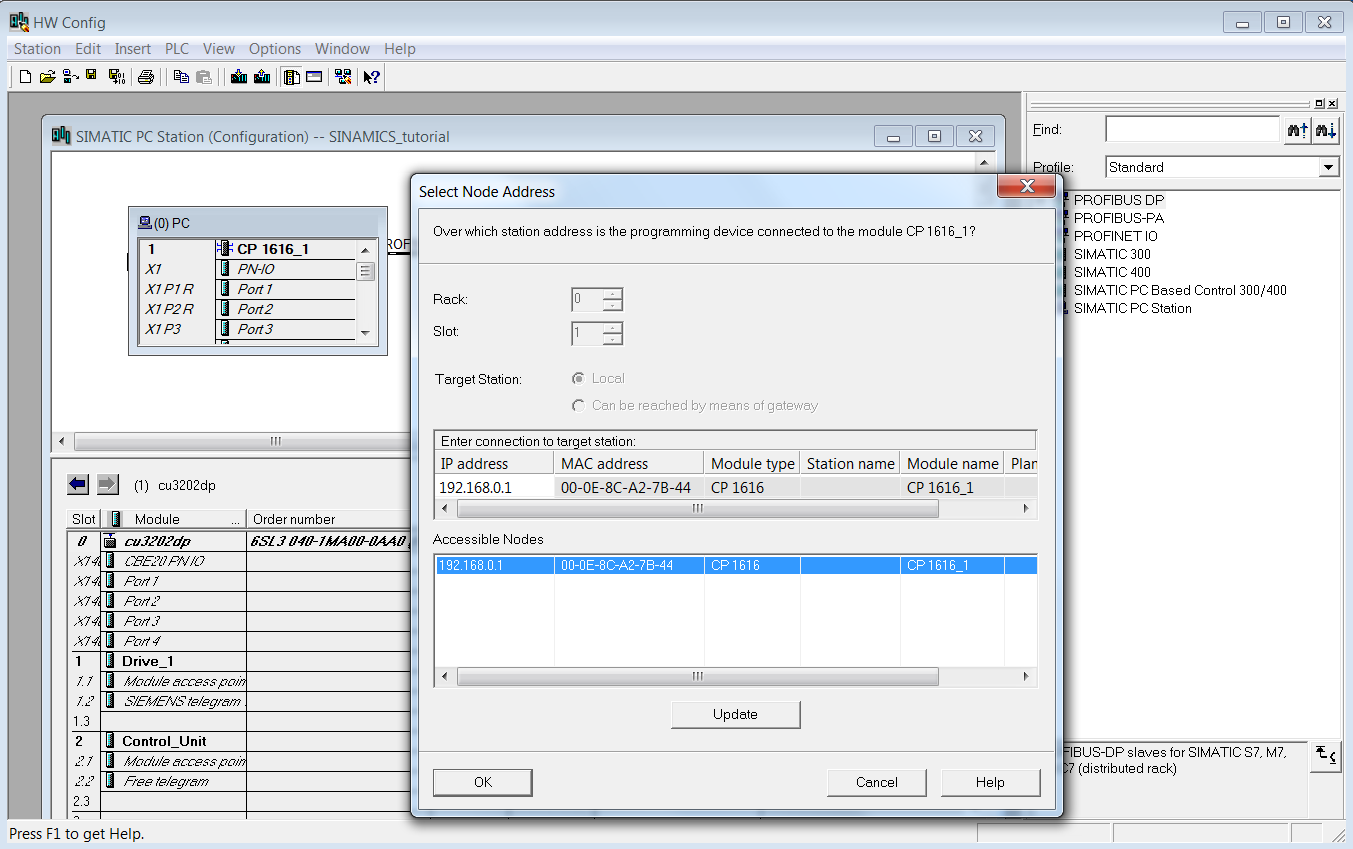Click the Module type column header
Image resolution: width=1353 pixels, height=849 pixels.
pos(753,464)
